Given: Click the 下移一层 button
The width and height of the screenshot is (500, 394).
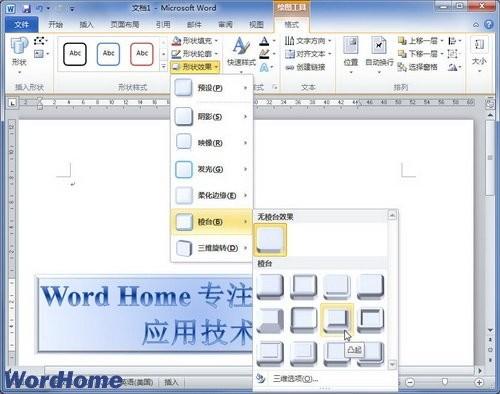Looking at the screenshot, I should click(420, 54).
